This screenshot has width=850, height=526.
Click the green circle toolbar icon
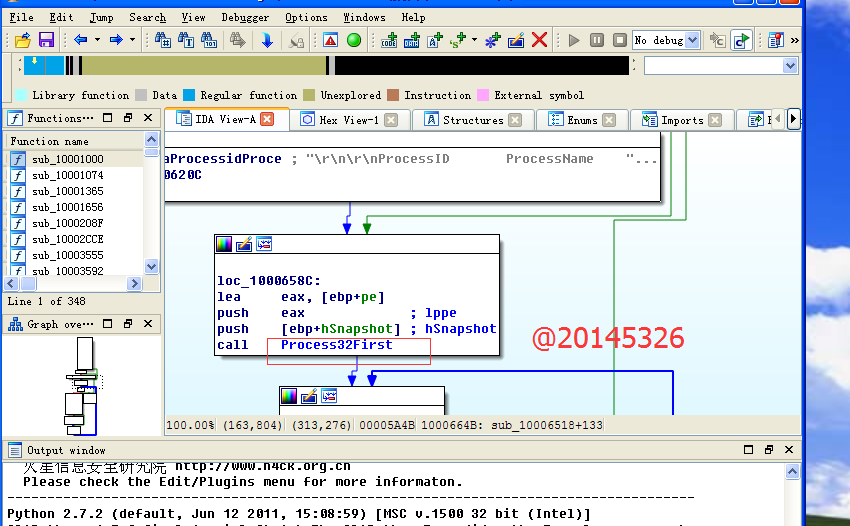353,40
